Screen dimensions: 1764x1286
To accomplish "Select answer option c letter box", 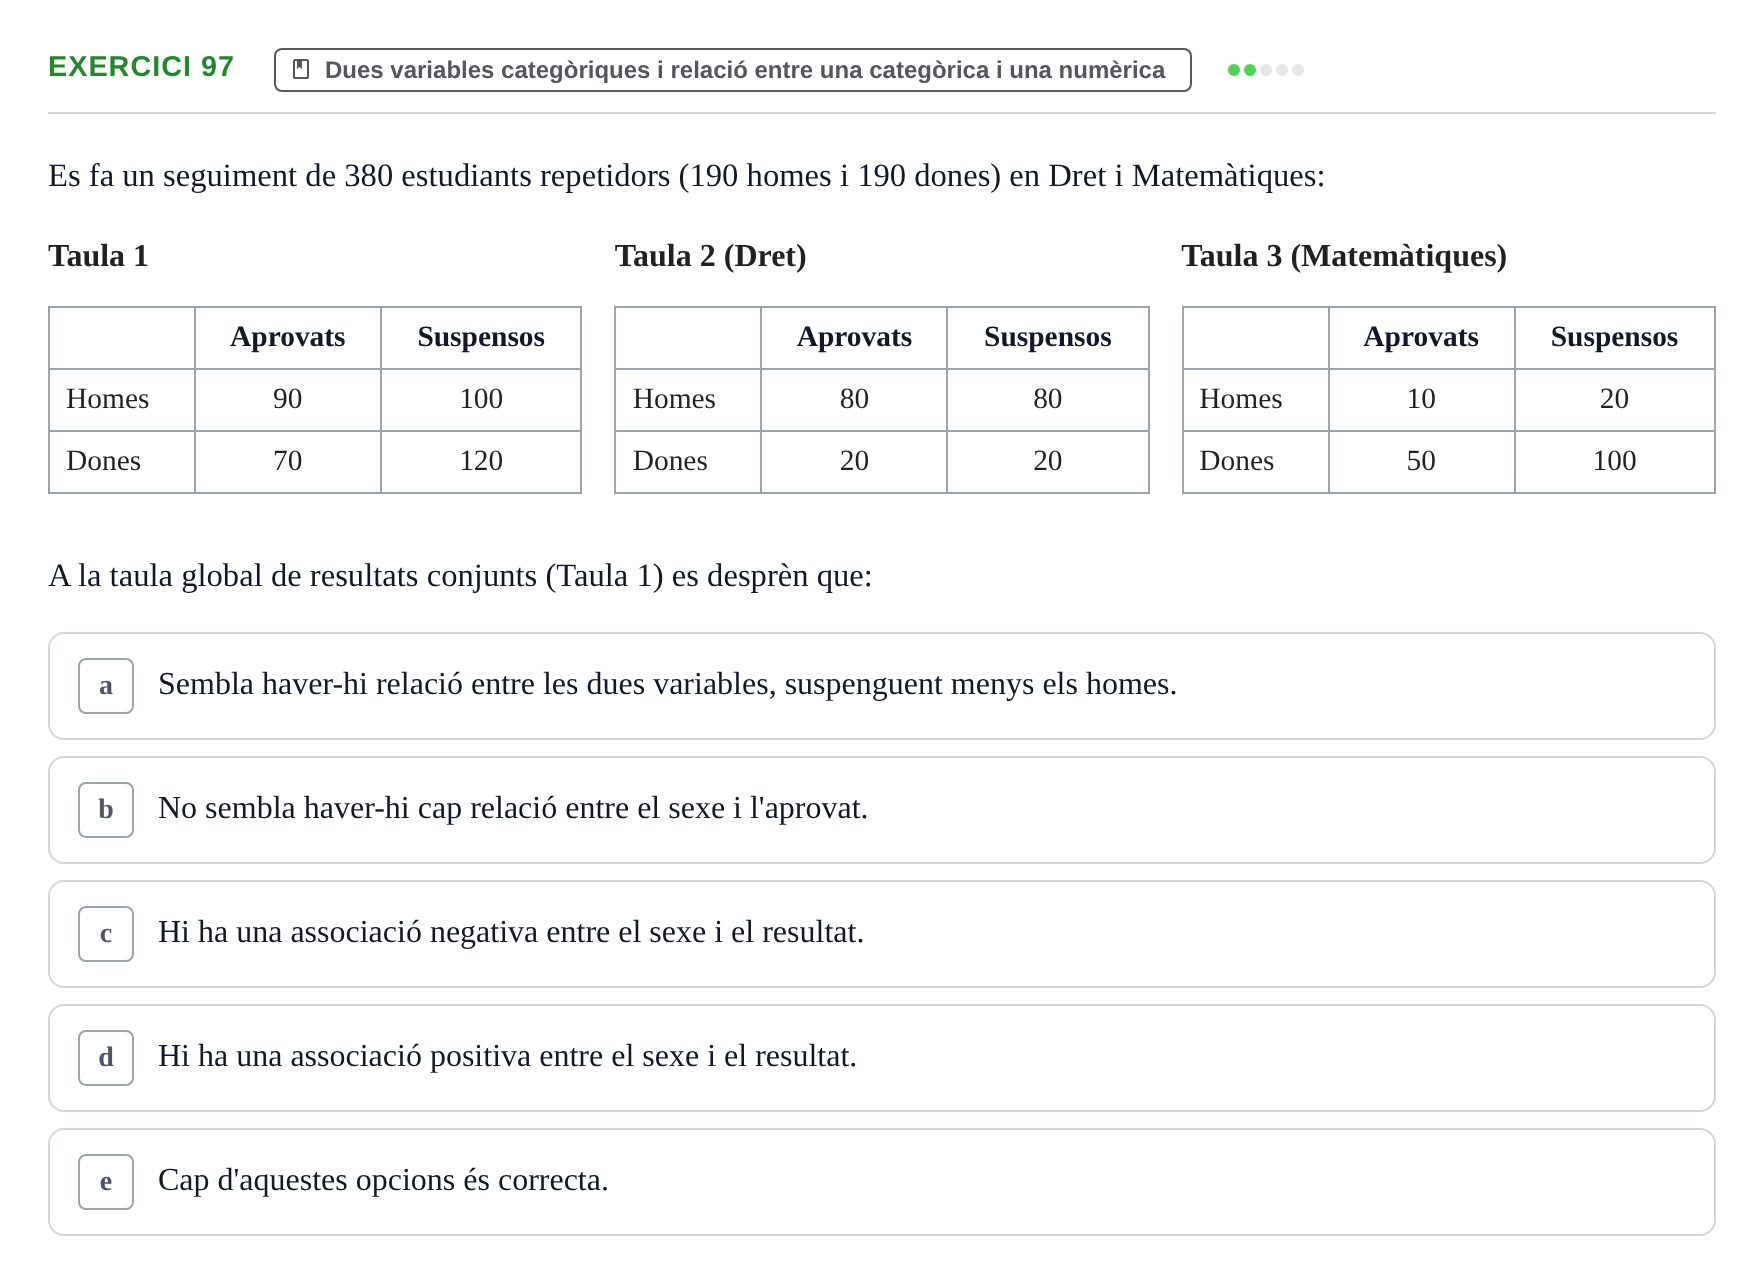I will tap(106, 934).
